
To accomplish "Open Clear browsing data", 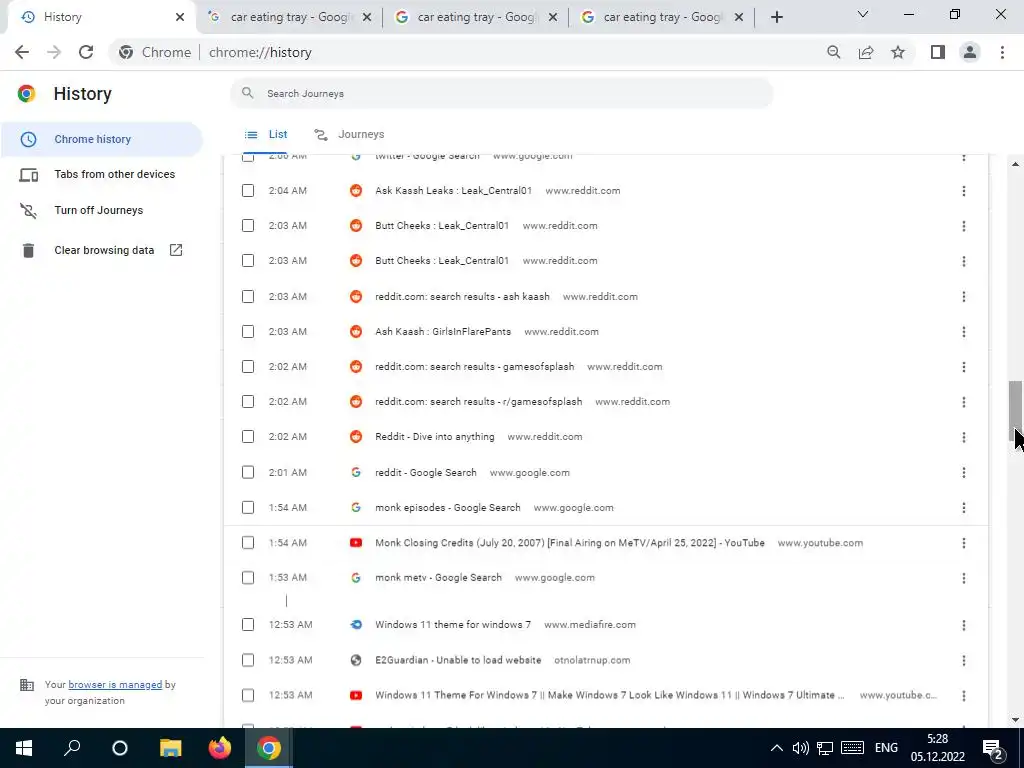I will [101, 250].
